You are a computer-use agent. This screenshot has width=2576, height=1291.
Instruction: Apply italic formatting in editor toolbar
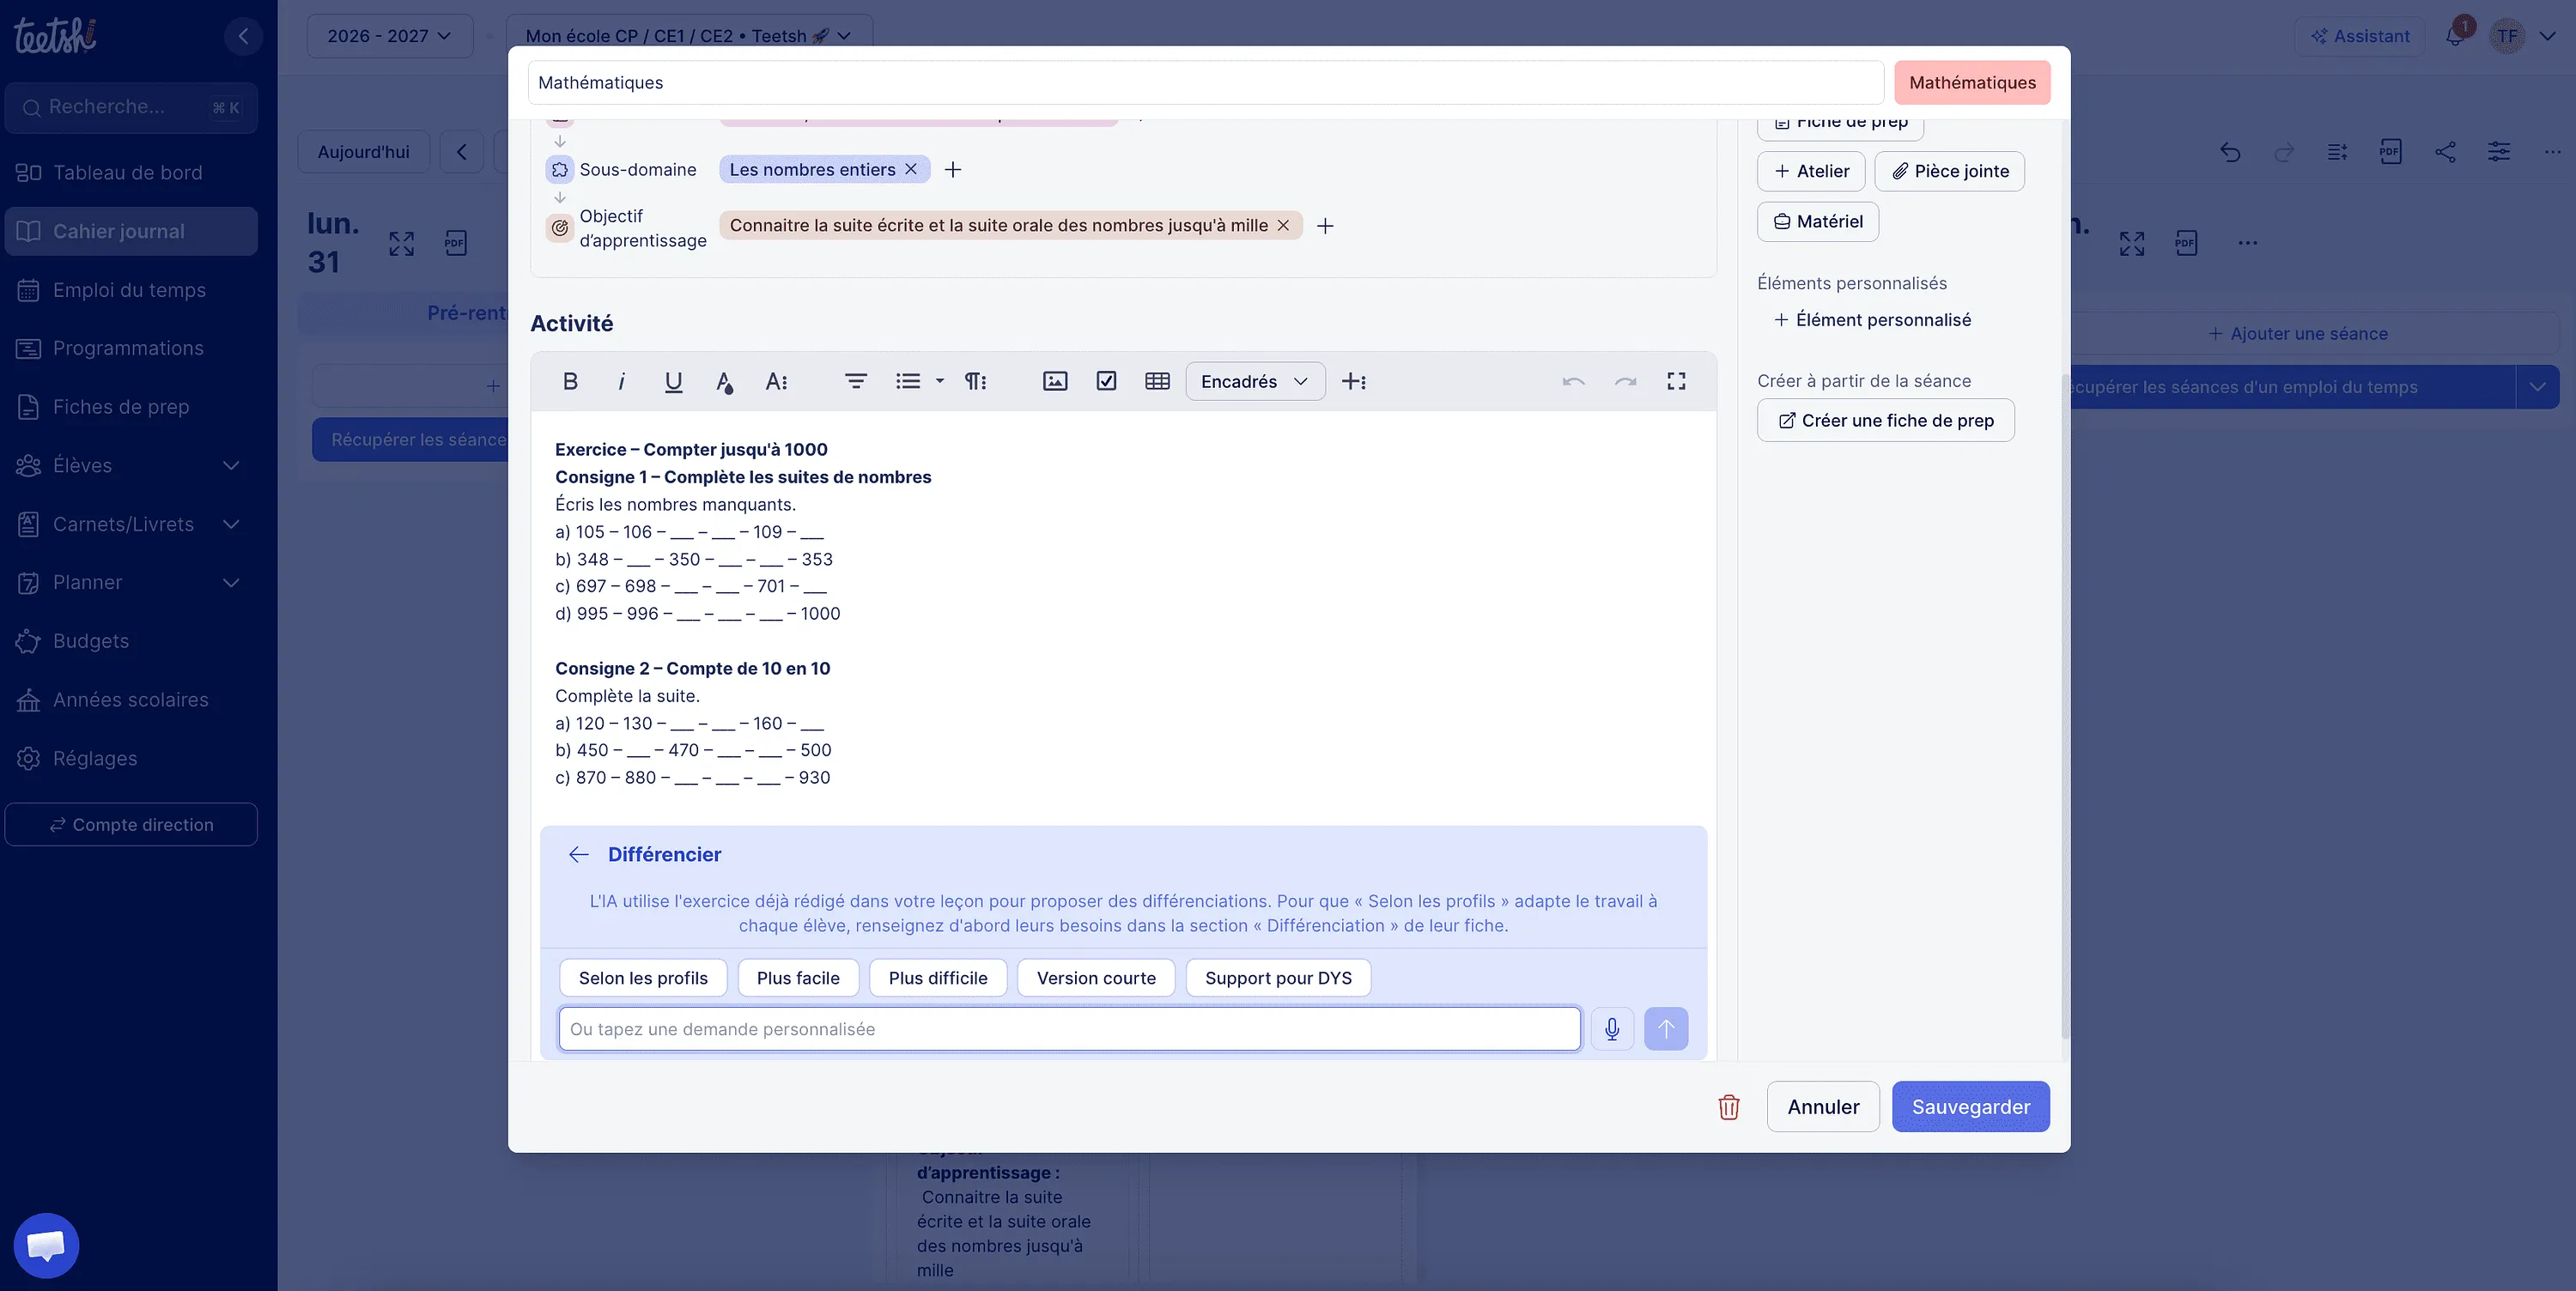pyautogui.click(x=621, y=381)
